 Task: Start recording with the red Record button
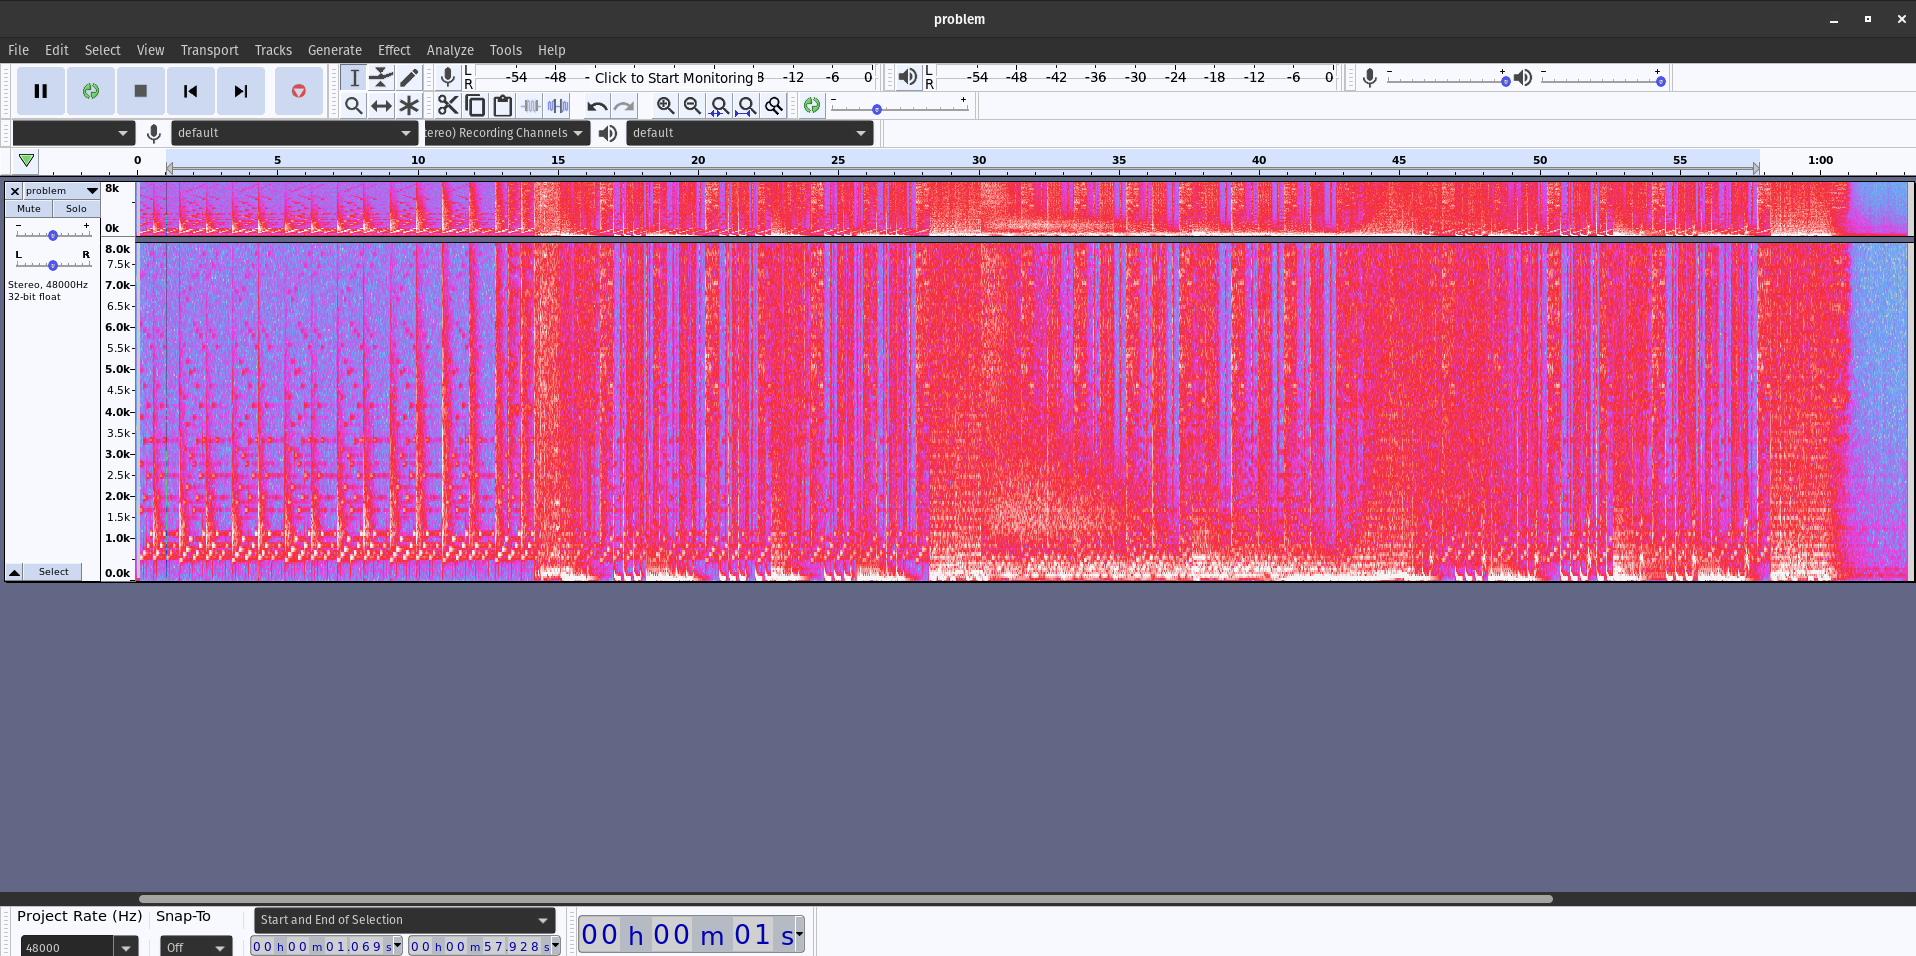coord(299,91)
